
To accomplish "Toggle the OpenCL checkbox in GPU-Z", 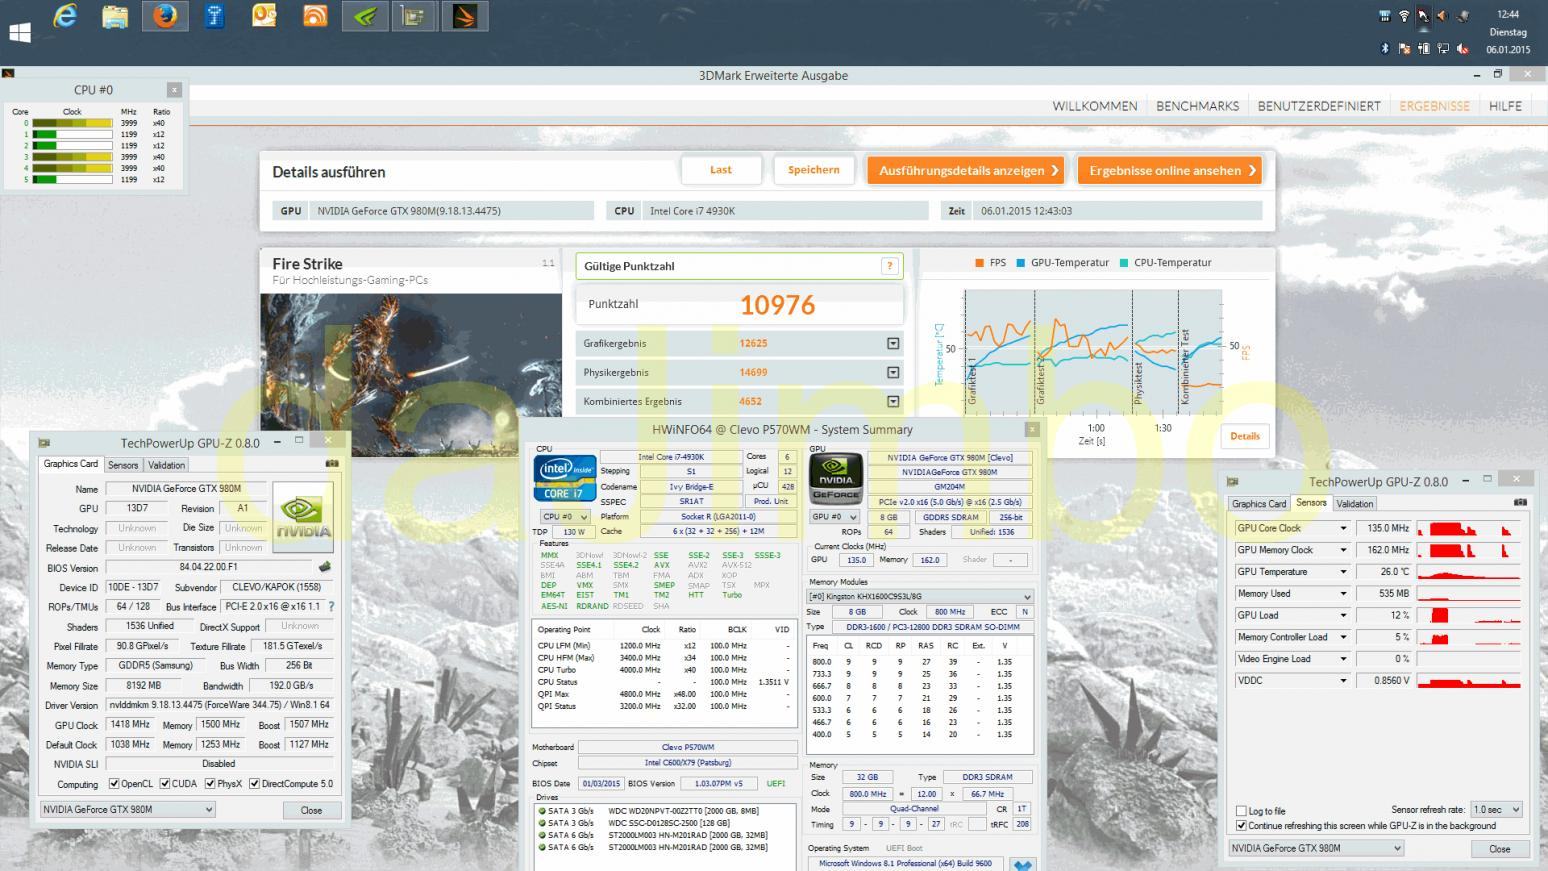I will (114, 784).
